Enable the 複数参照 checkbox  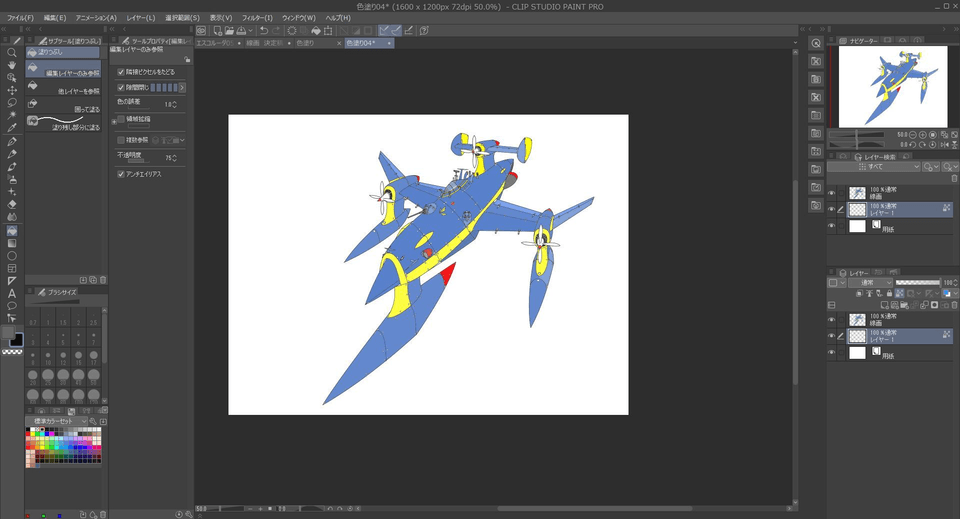pos(121,140)
